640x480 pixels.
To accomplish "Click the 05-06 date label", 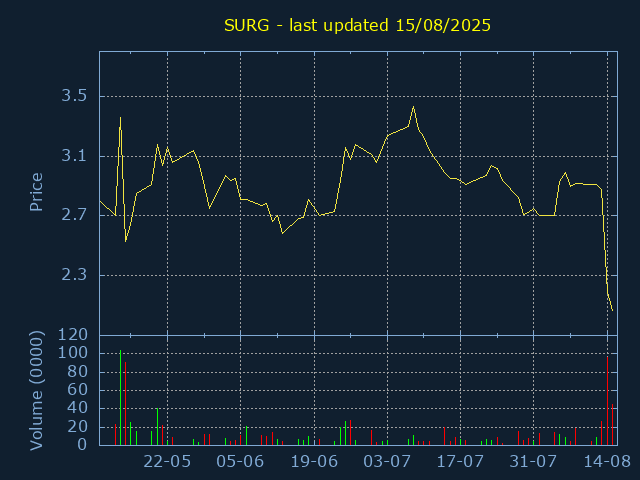I will point(240,462).
